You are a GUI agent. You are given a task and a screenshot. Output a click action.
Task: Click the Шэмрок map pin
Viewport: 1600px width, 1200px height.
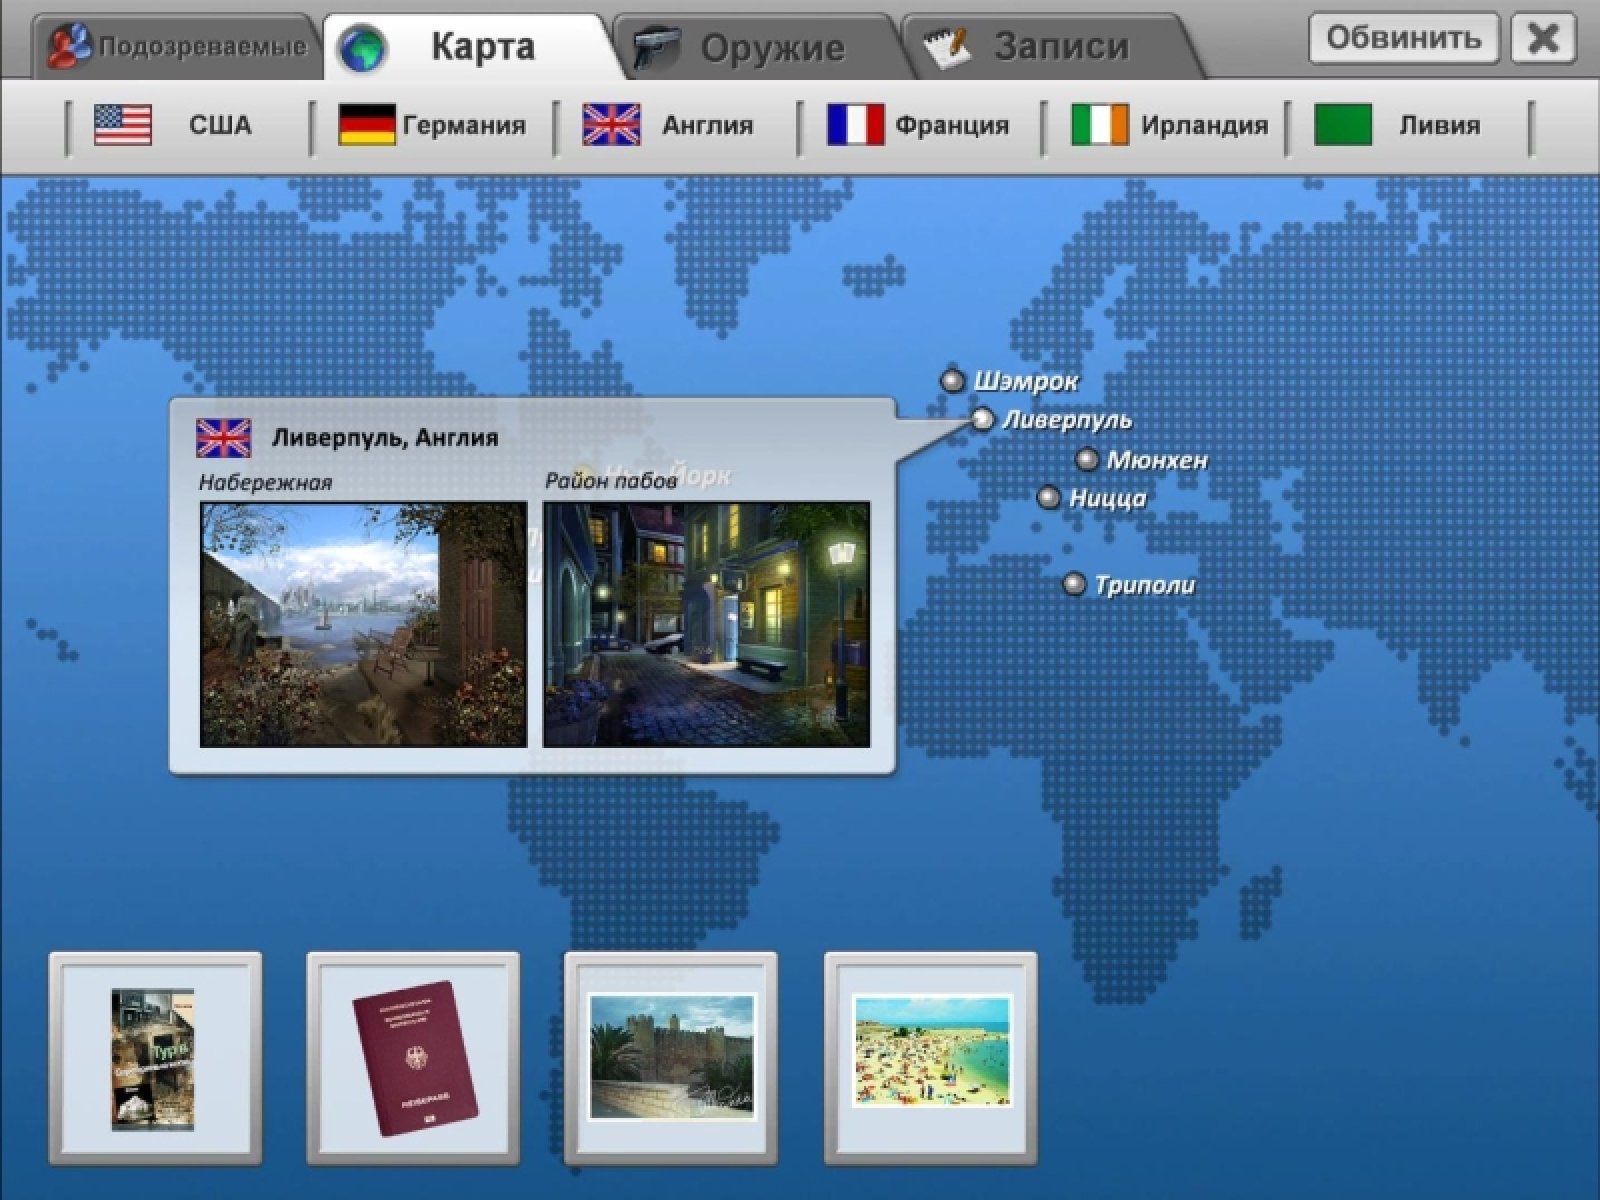point(952,380)
